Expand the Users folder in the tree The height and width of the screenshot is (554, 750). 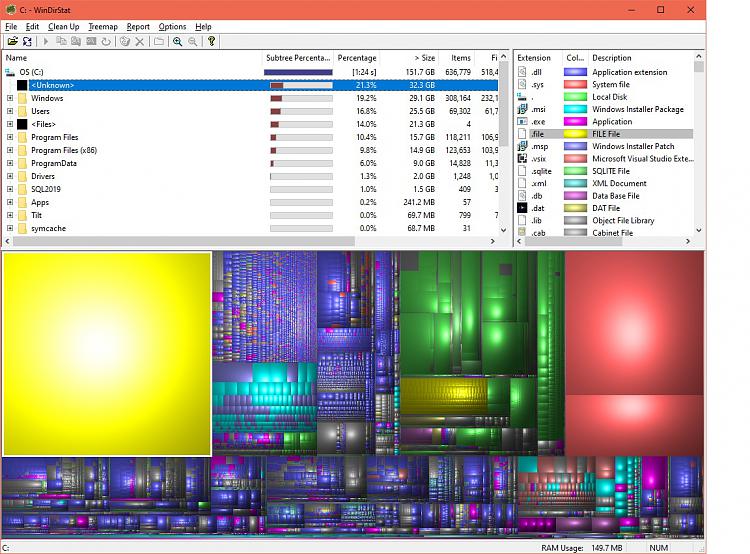click(10, 111)
